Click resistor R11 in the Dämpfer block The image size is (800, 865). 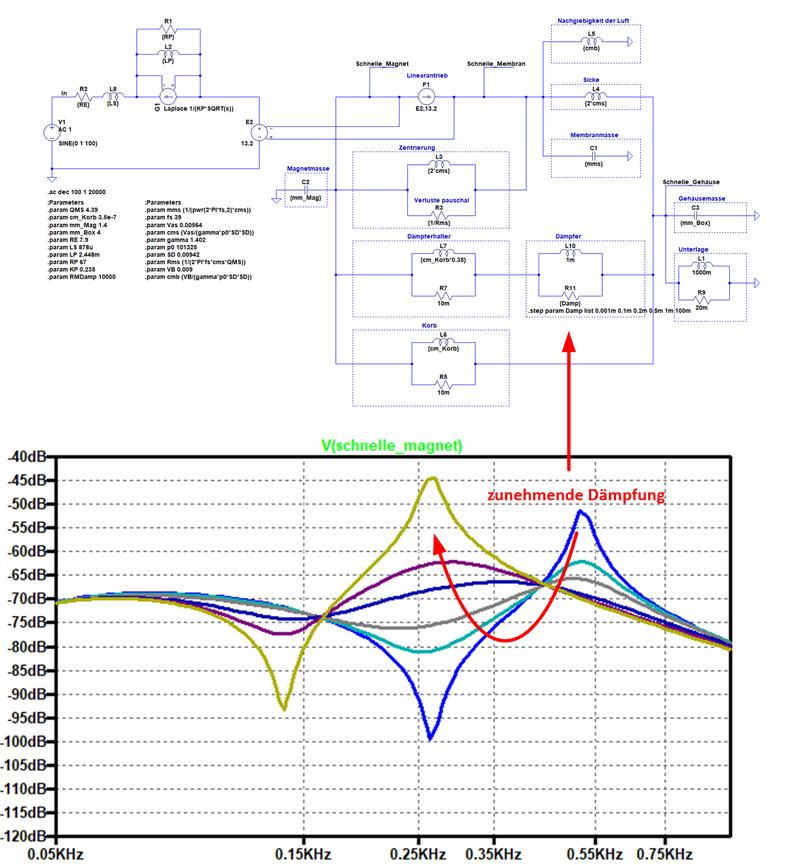[570, 296]
